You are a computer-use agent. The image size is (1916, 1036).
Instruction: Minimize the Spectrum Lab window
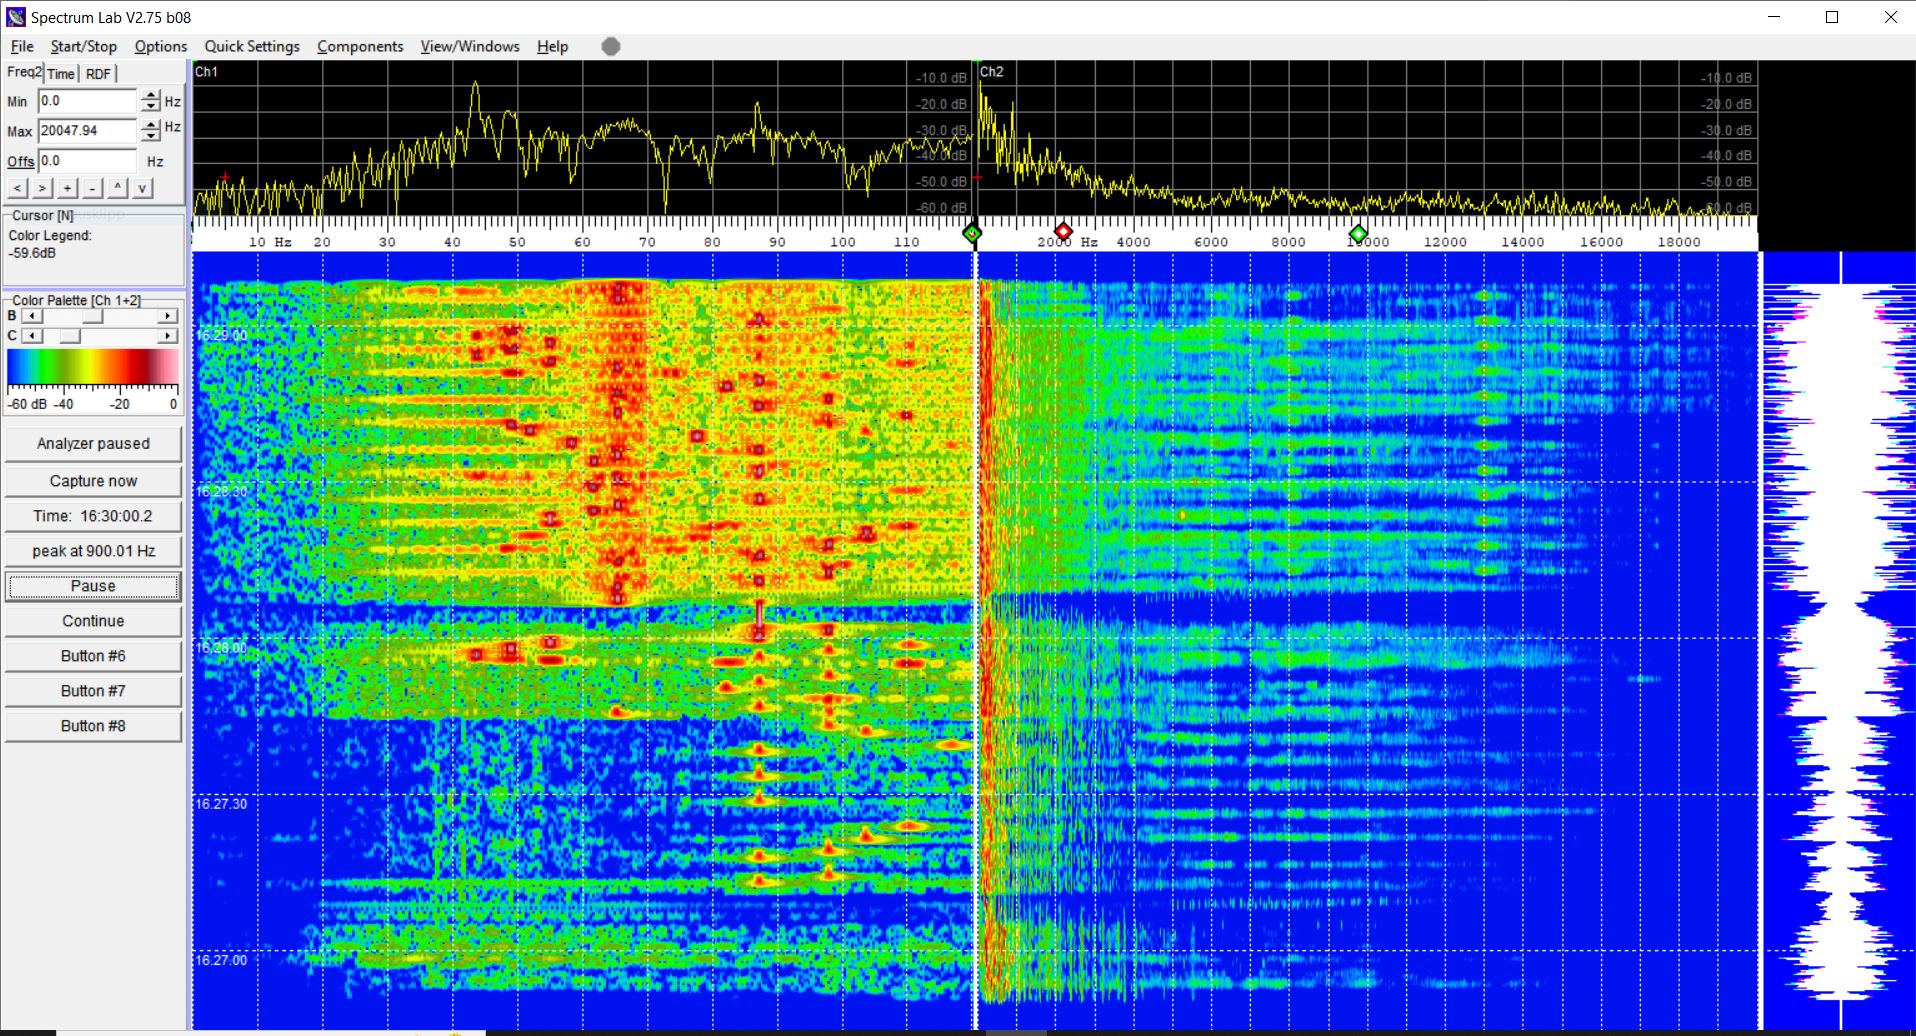pos(1774,17)
